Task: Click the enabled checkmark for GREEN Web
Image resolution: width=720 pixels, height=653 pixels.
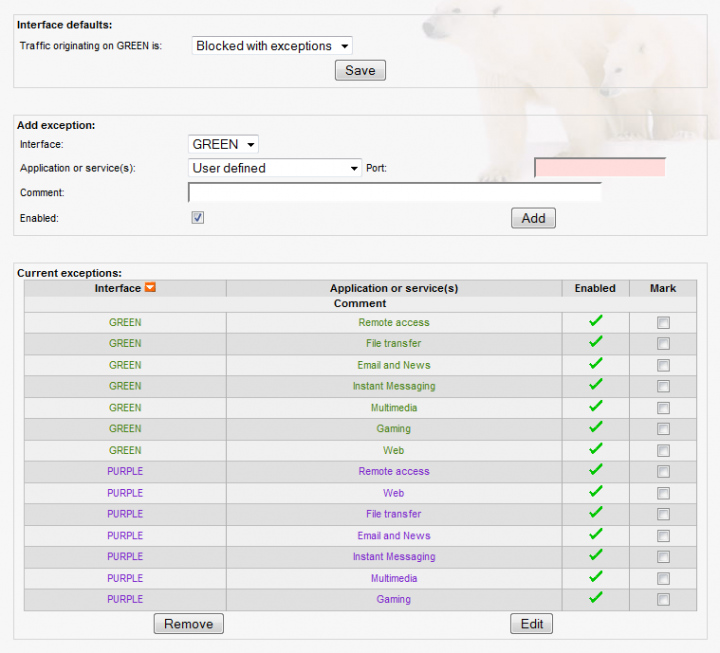Action: (596, 450)
